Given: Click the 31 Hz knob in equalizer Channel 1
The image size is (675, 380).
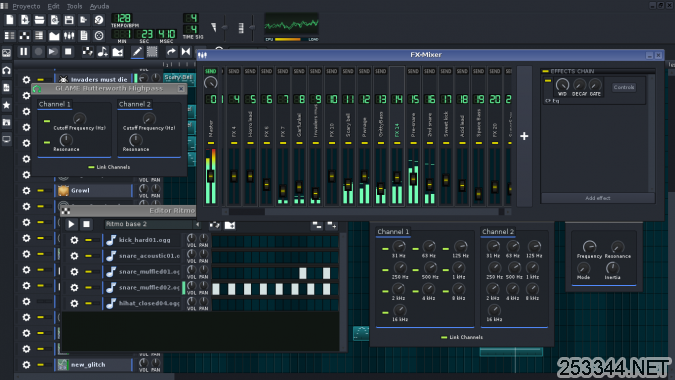Looking at the screenshot, I should click(399, 247).
